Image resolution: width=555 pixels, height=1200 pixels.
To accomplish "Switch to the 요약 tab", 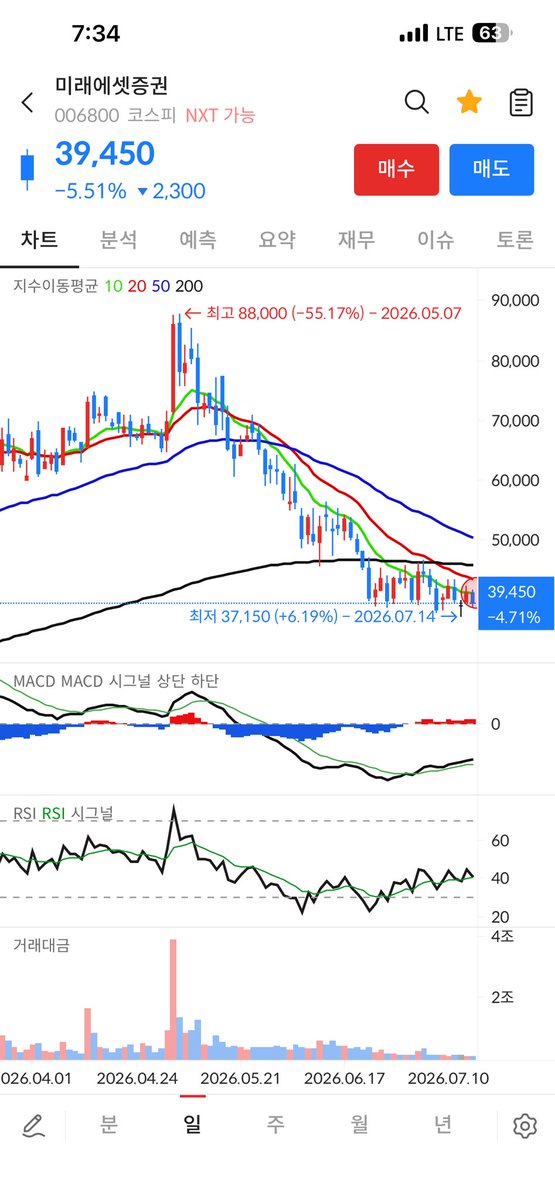I will [277, 240].
